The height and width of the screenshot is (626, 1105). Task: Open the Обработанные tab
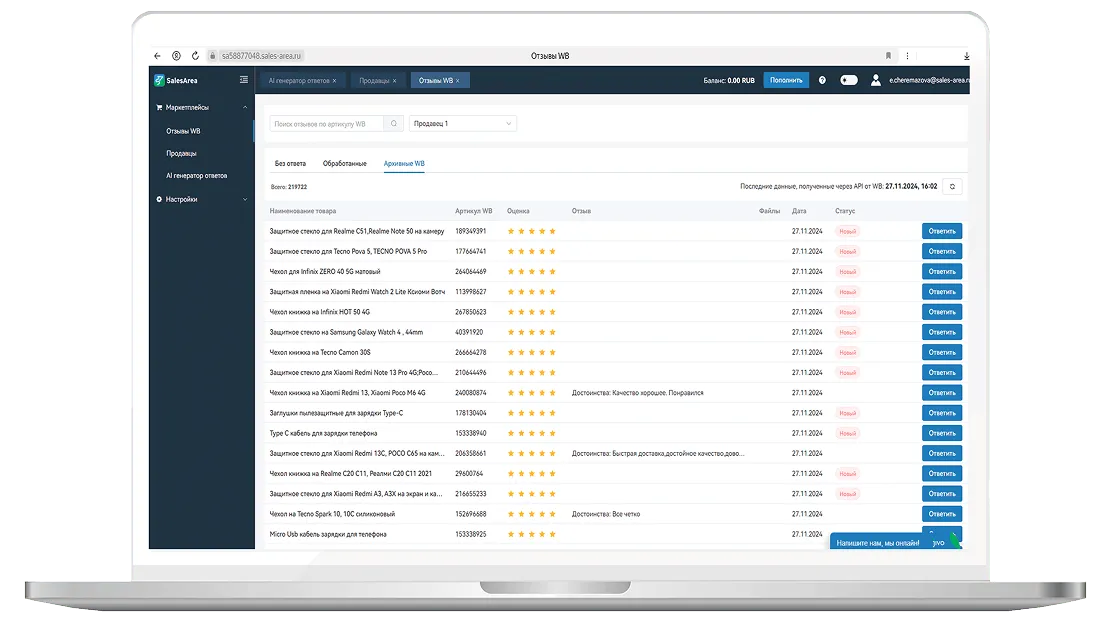pos(345,164)
